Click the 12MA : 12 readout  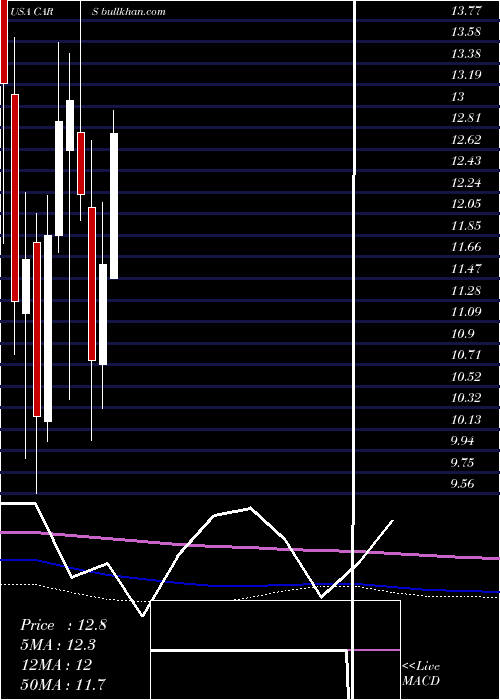click(56, 664)
